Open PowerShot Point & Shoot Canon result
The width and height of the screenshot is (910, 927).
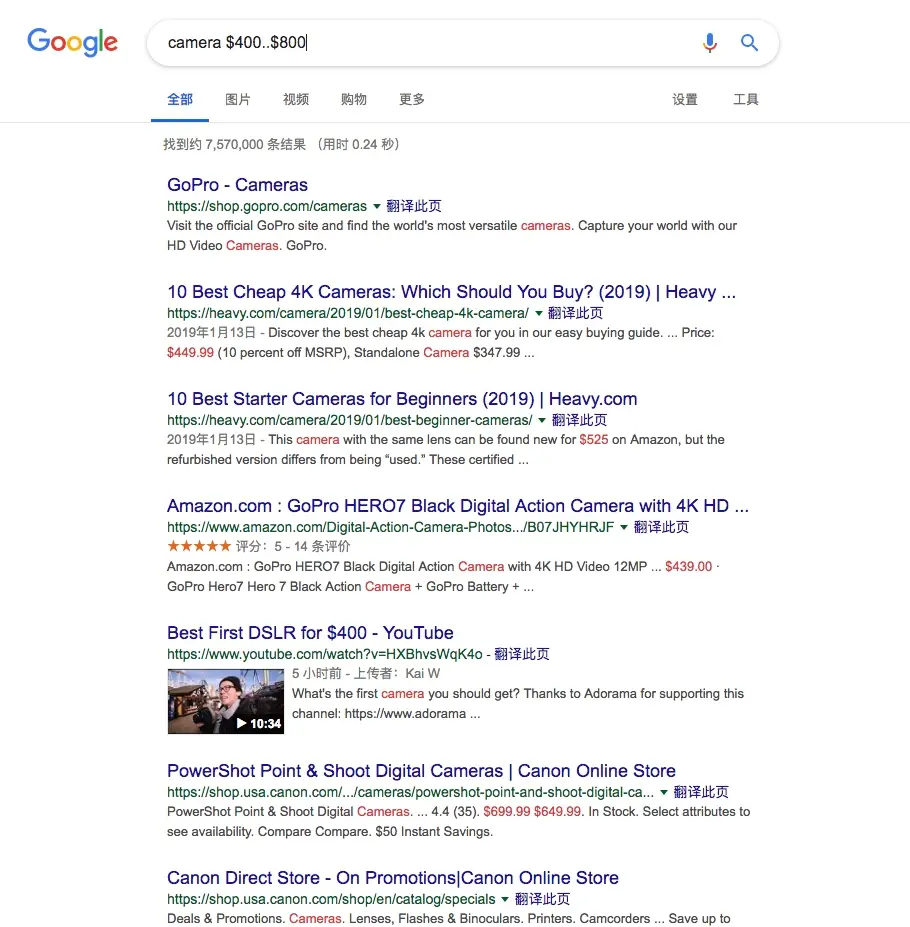(421, 770)
